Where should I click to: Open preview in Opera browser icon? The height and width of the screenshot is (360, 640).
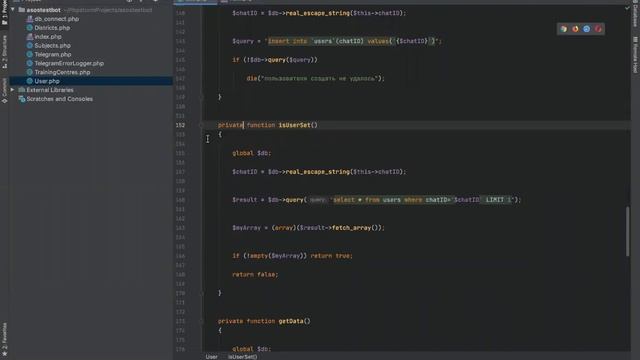pos(598,29)
